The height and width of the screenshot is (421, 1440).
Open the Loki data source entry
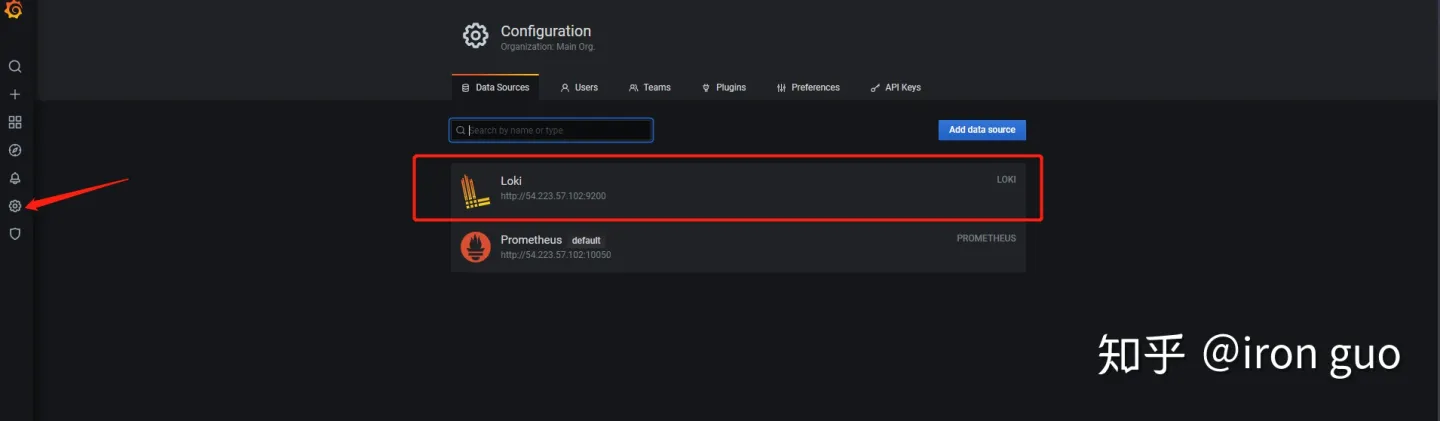tap(738, 191)
